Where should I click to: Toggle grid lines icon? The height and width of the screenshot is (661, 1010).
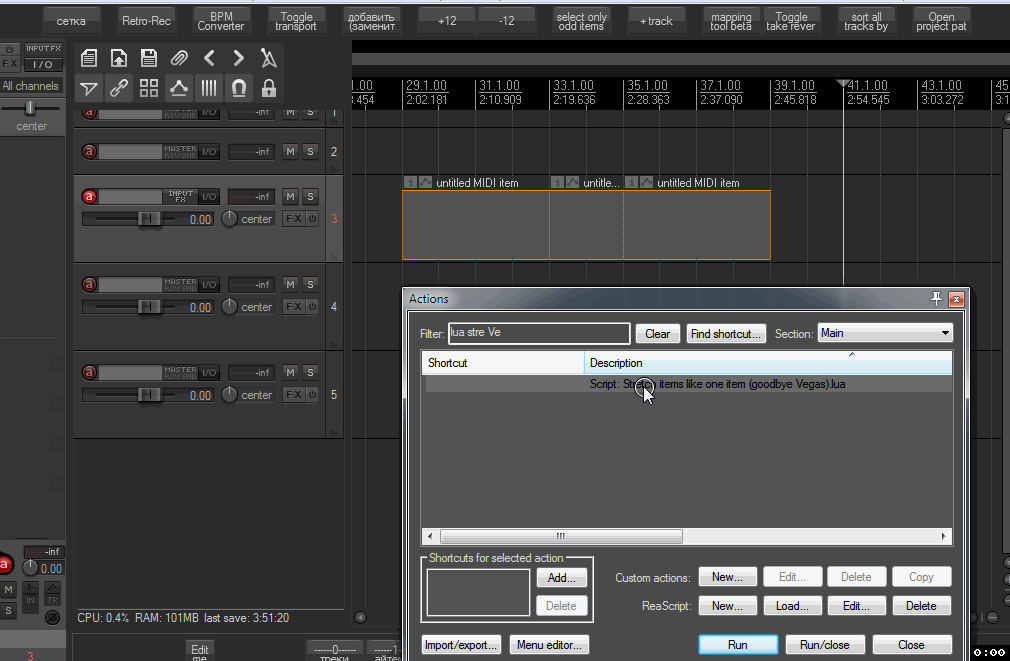tap(209, 88)
